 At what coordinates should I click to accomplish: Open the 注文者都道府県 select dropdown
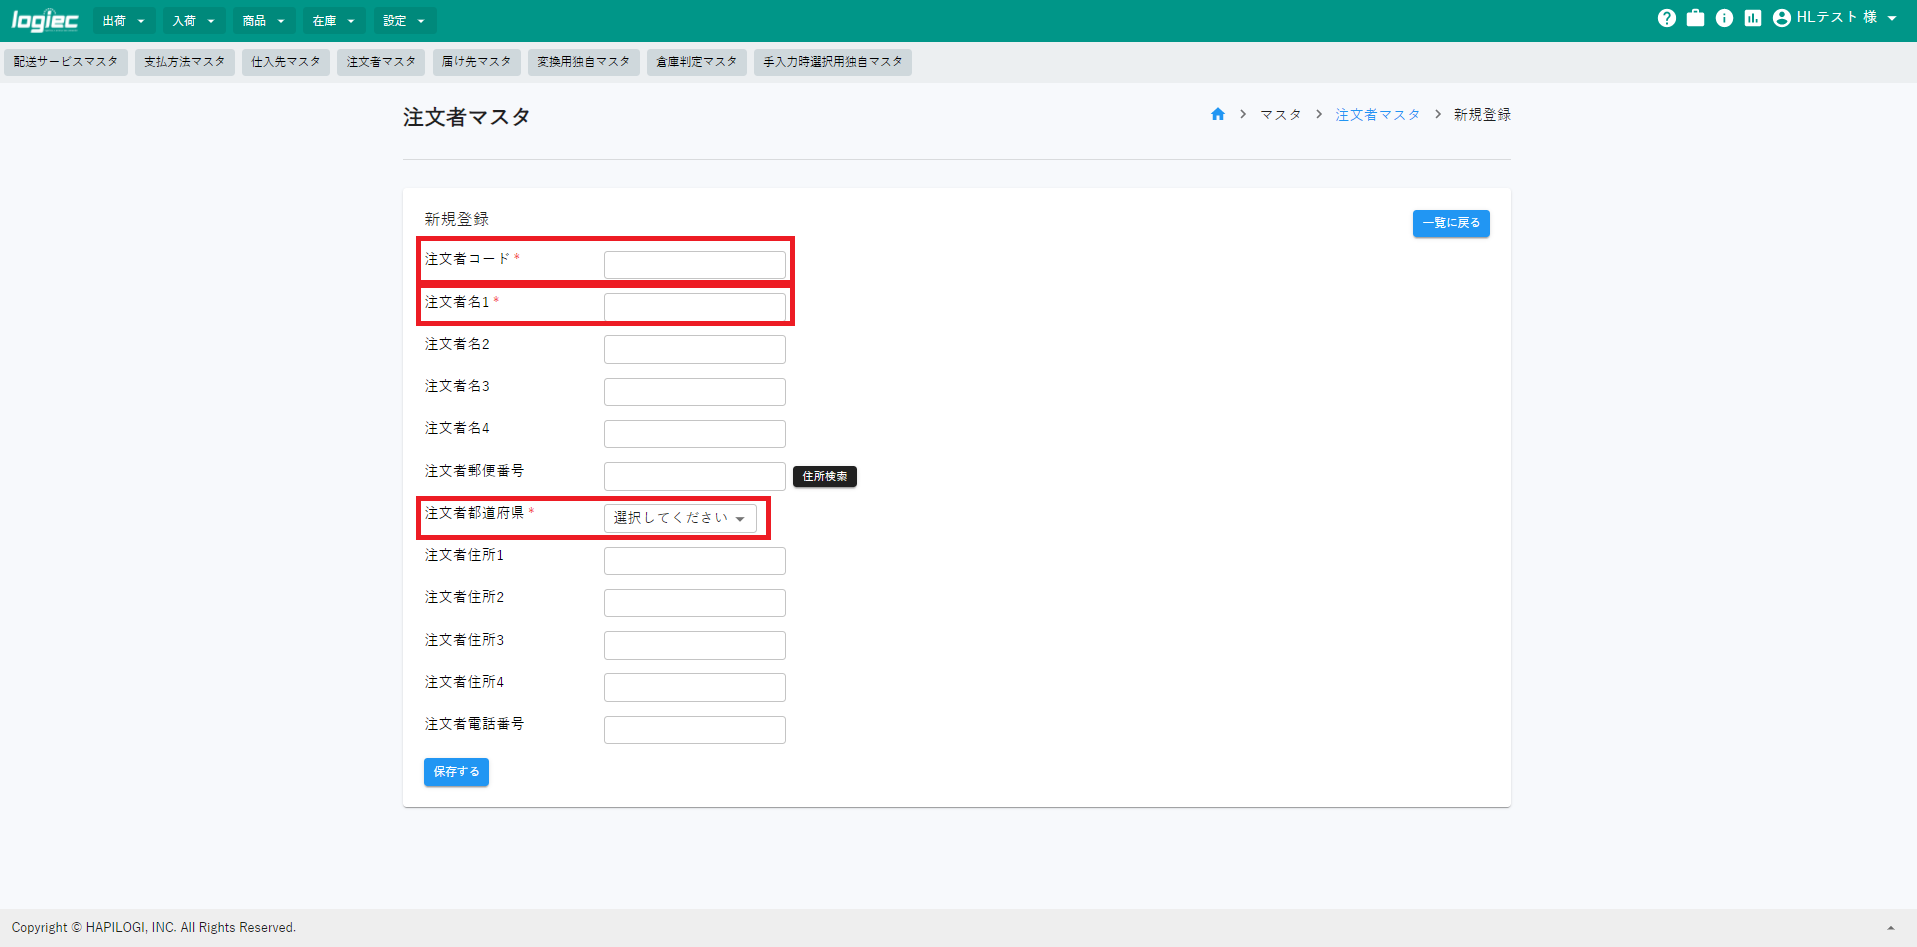point(680,518)
